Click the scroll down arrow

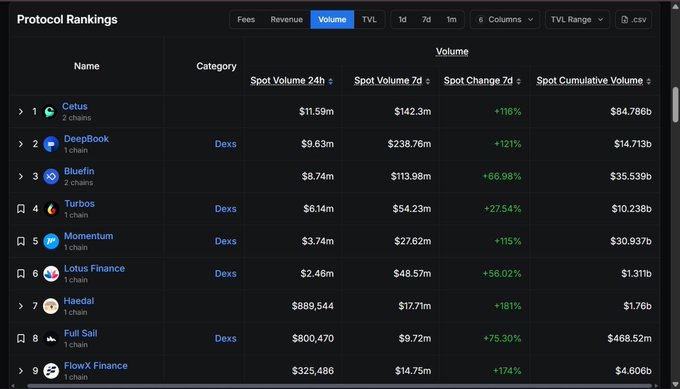pyautogui.click(x=675, y=384)
